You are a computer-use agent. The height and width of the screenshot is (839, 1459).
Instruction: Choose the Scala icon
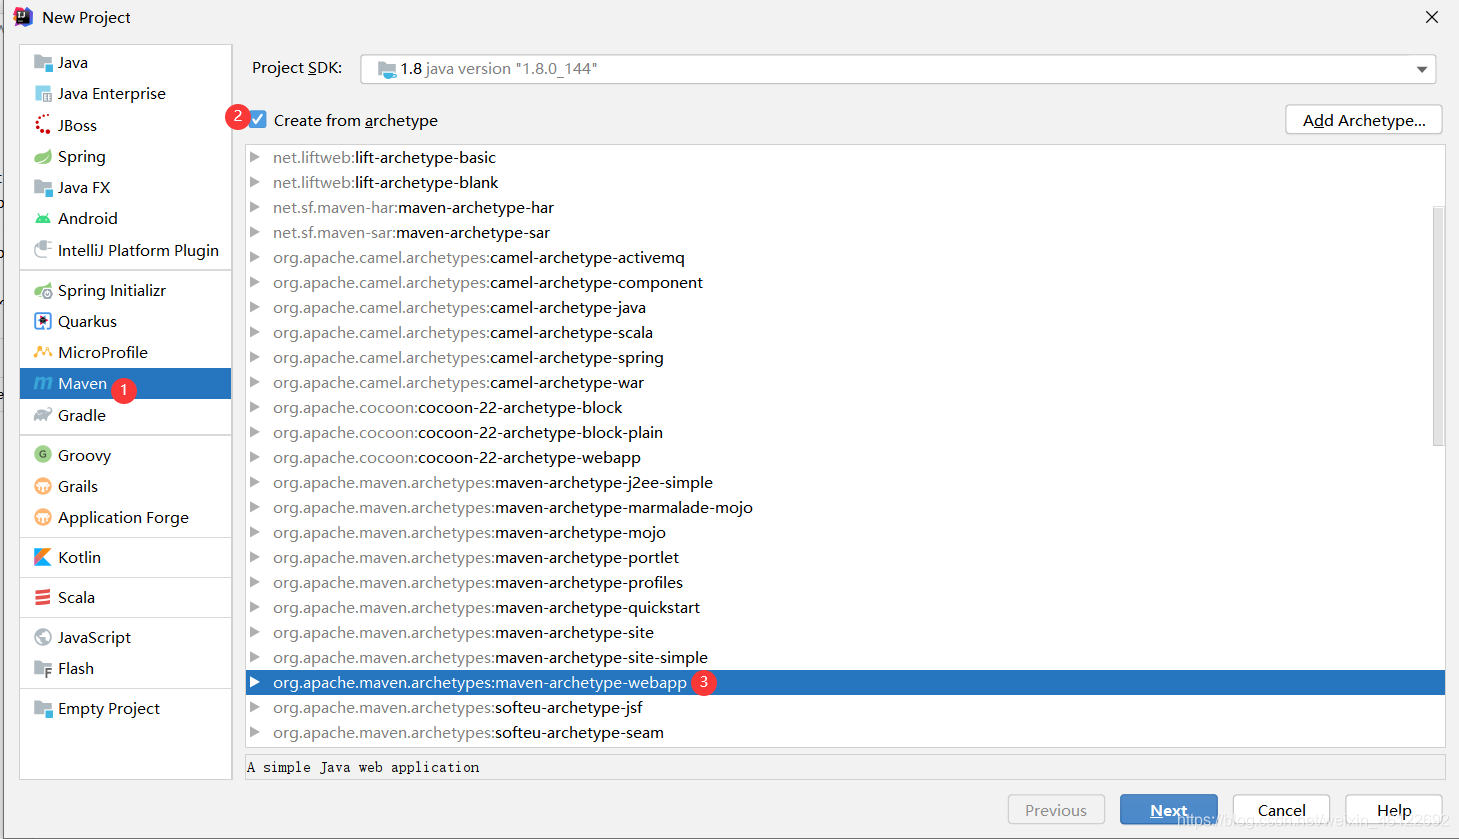pos(43,598)
